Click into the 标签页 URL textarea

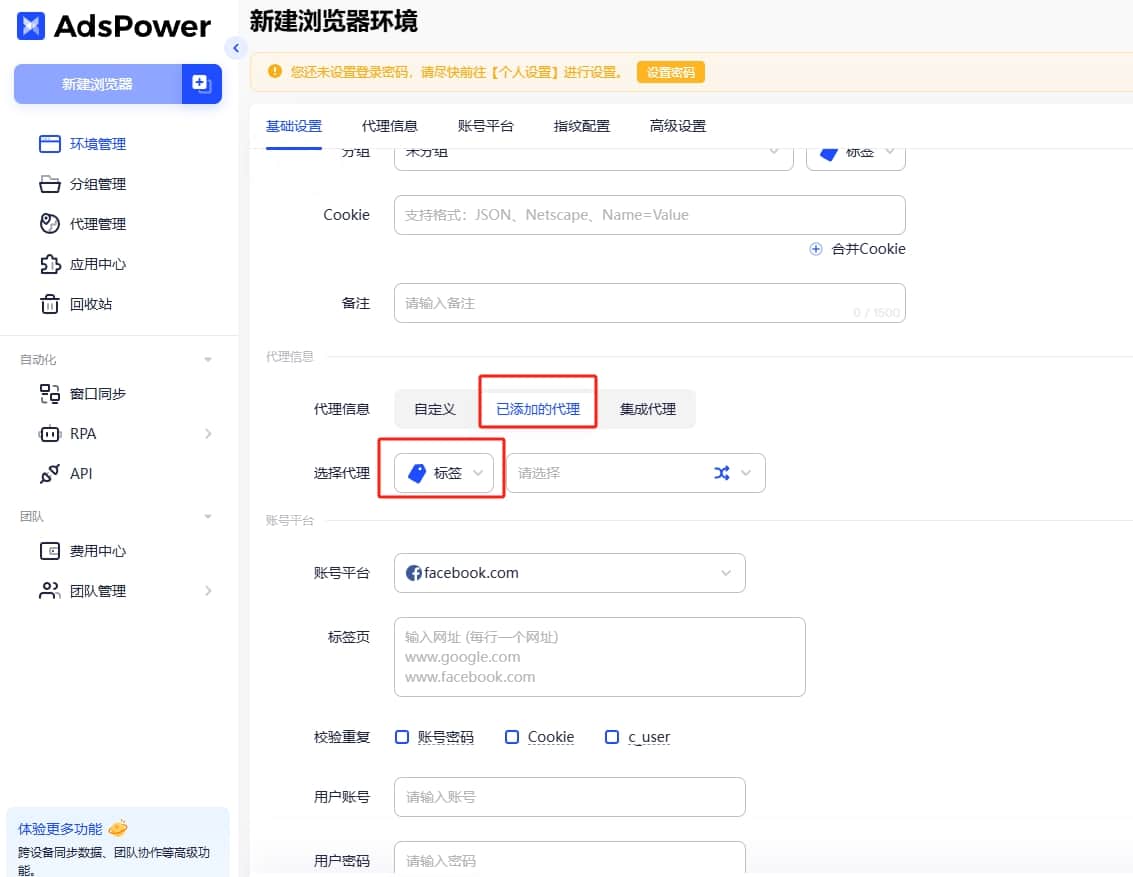point(600,657)
